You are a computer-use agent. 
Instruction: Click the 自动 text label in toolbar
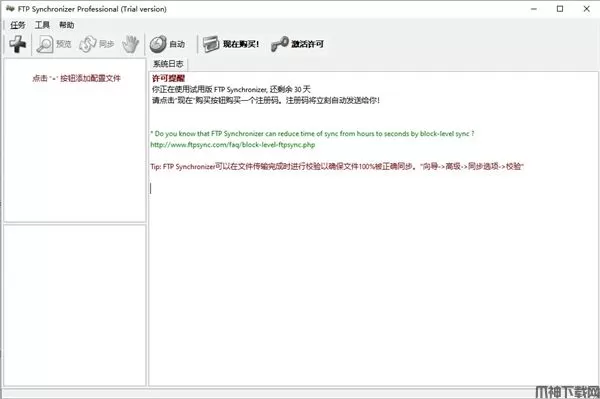[x=177, y=44]
